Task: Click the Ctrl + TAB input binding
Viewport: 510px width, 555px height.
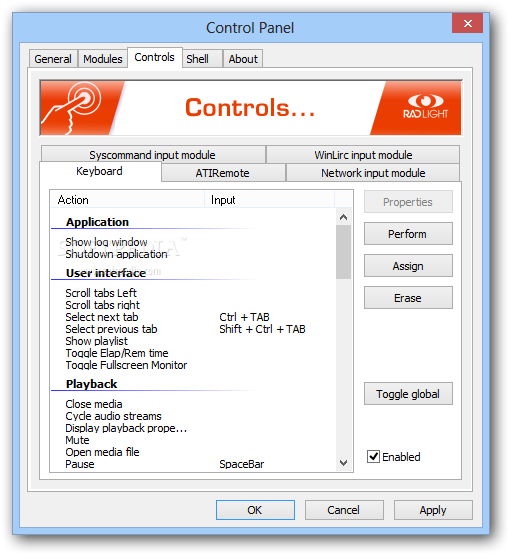Action: click(245, 317)
